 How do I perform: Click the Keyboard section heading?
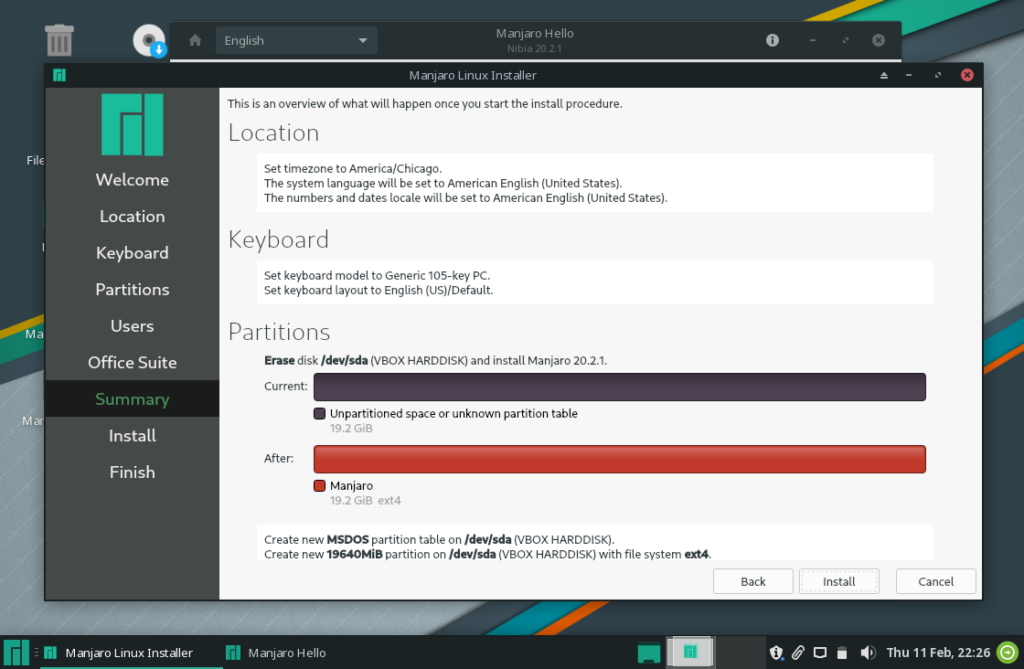pos(278,240)
